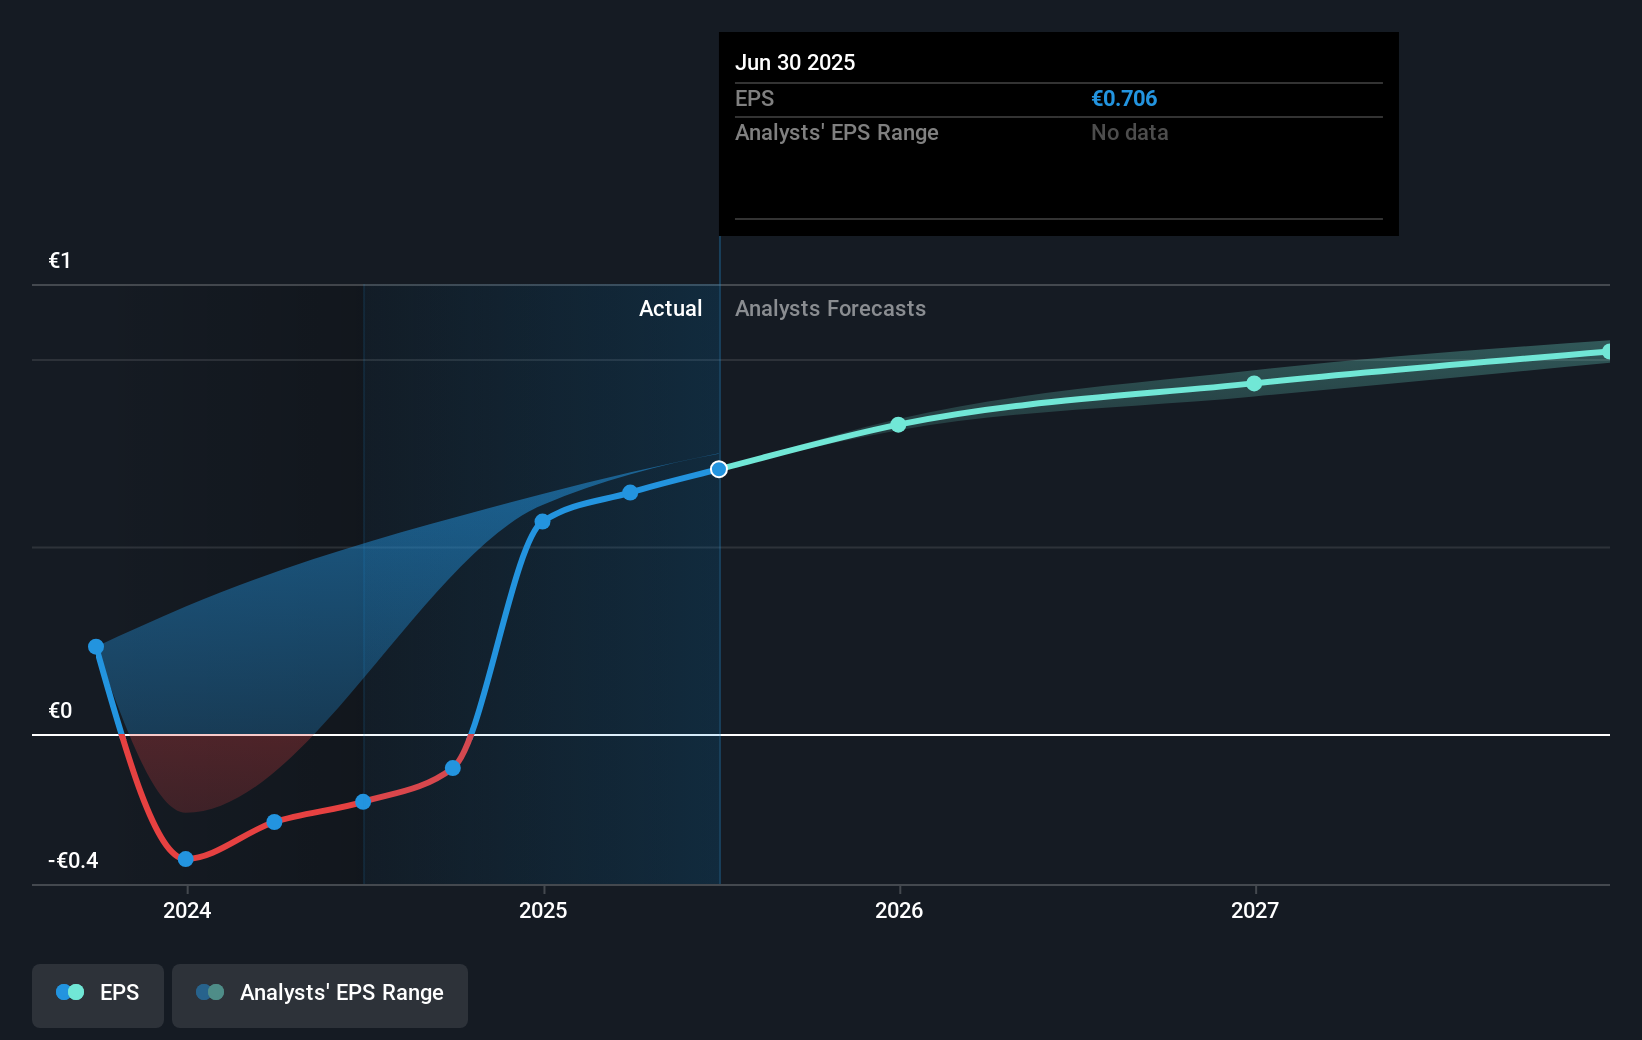
Task: Select the lowest data point near -€0.4
Action: click(185, 858)
